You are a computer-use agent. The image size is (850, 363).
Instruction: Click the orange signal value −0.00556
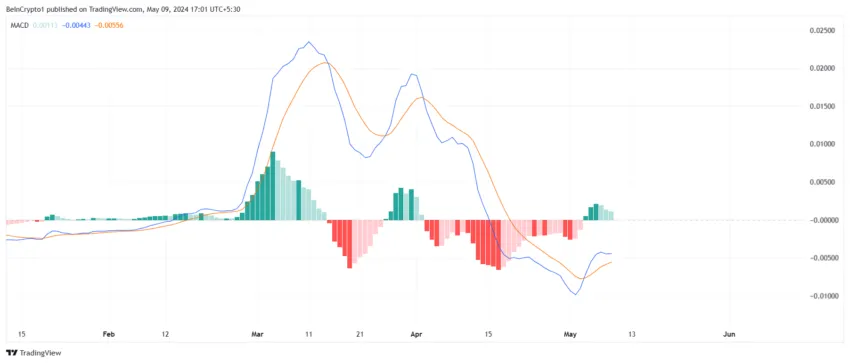(x=108, y=25)
